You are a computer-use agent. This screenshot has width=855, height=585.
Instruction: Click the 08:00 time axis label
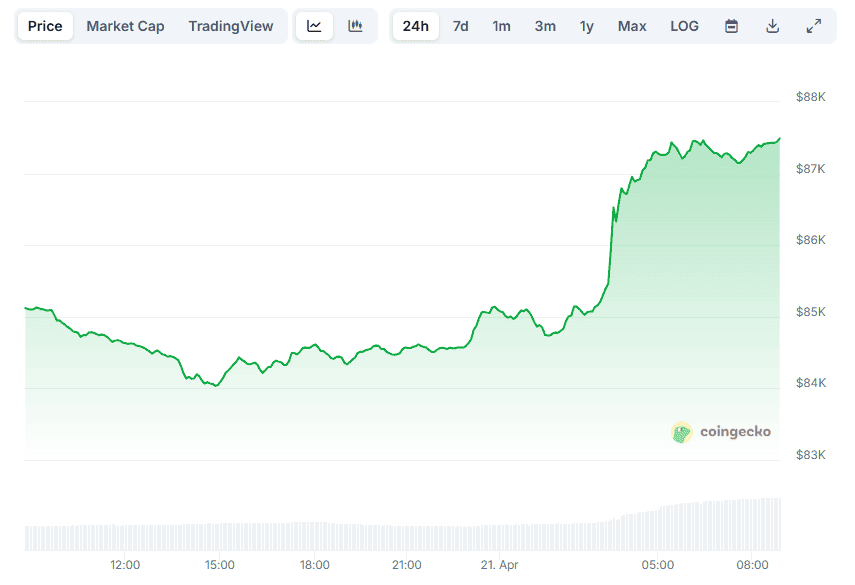[752, 565]
